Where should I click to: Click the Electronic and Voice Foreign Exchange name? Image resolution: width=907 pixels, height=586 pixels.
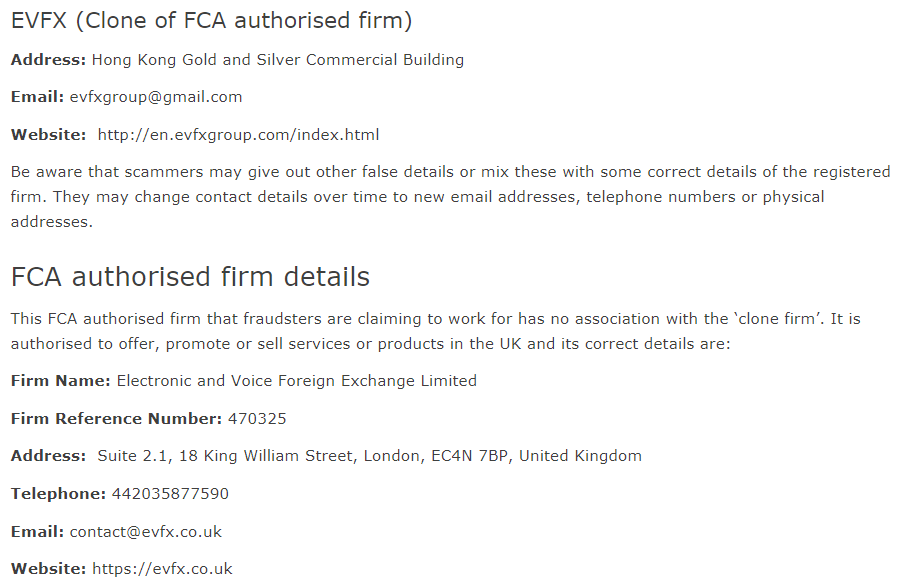297,381
